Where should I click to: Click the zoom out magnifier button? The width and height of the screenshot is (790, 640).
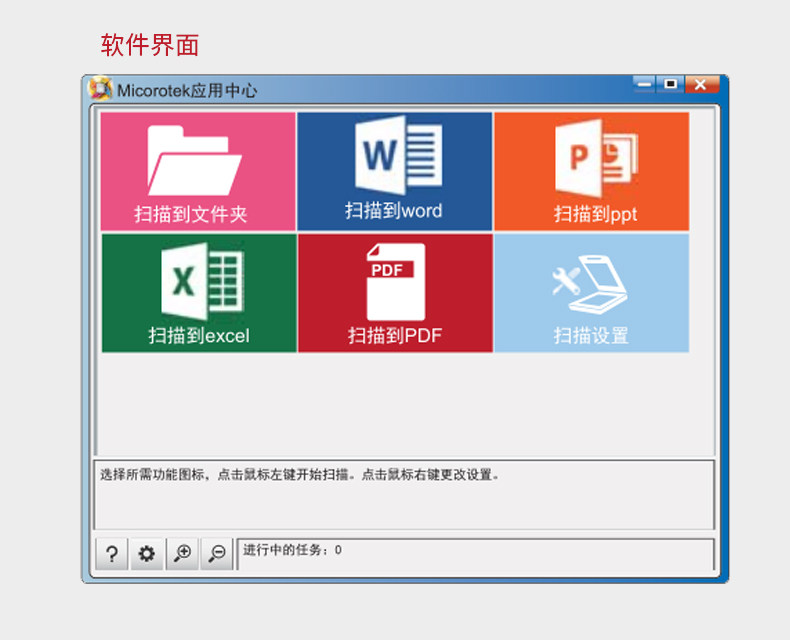click(217, 554)
